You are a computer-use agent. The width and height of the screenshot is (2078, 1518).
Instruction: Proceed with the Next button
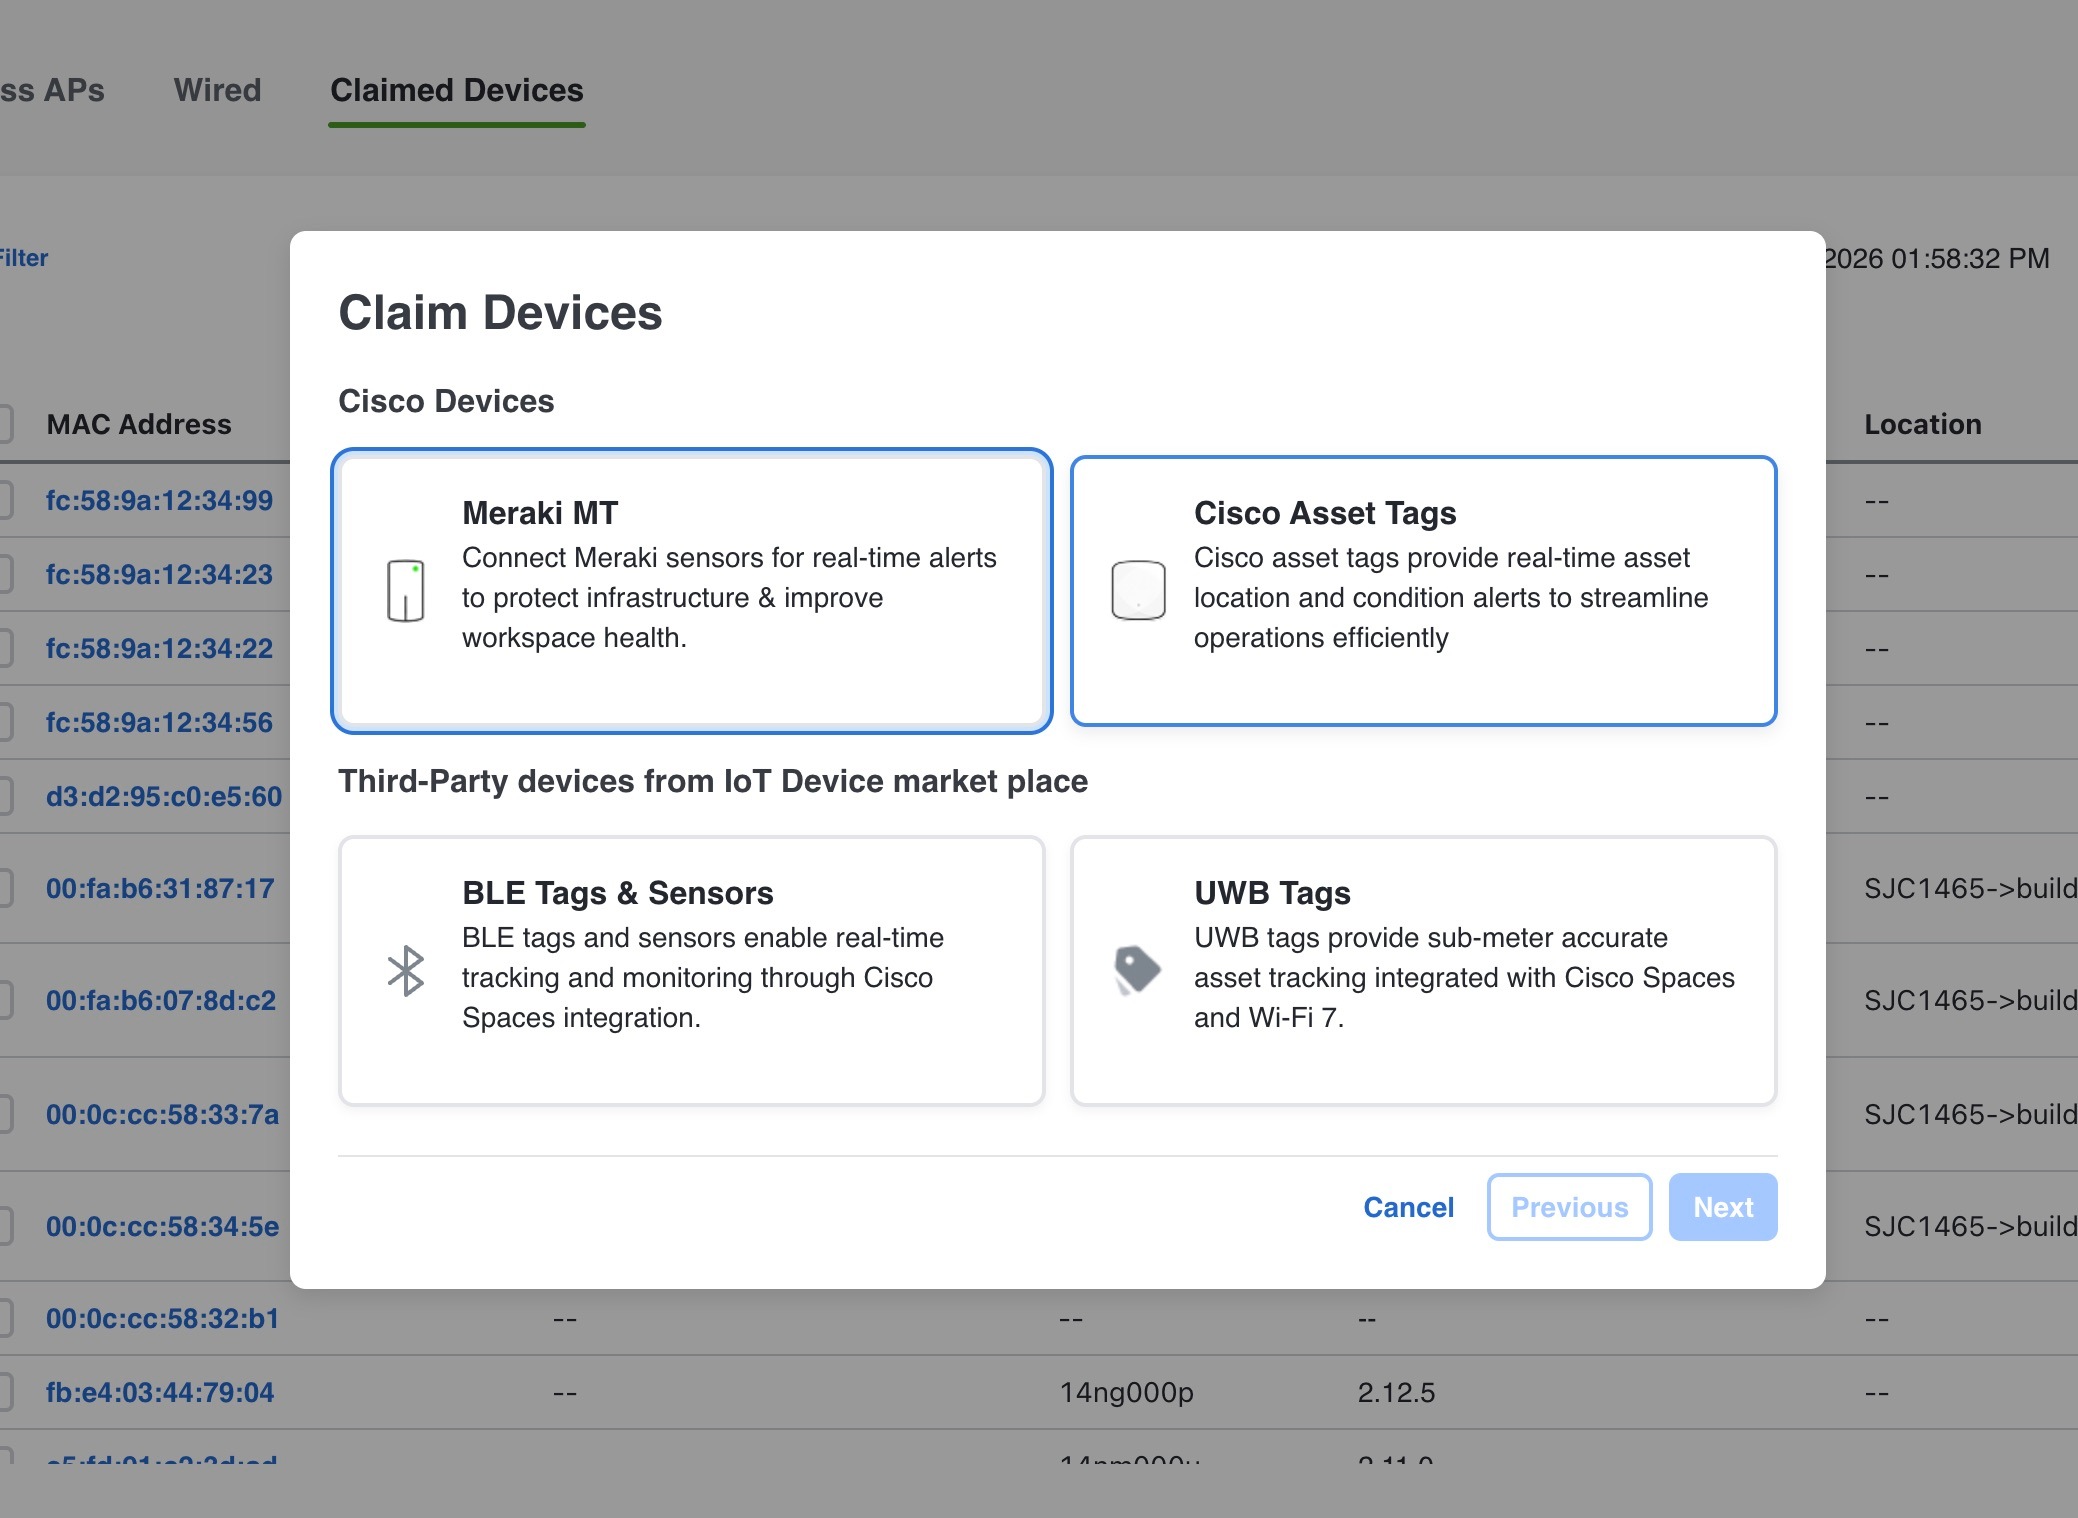click(x=1723, y=1207)
